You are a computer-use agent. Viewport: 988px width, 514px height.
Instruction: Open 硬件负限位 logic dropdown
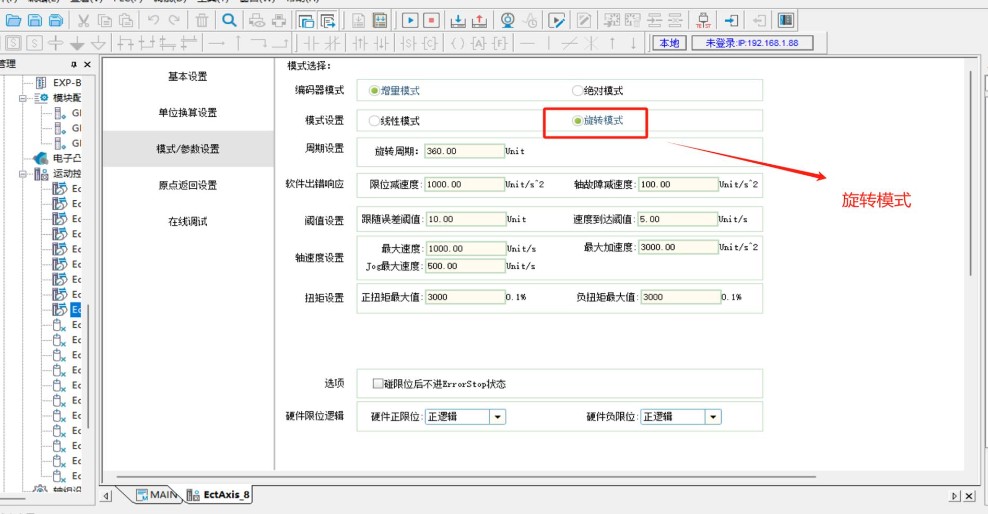[x=713, y=417]
